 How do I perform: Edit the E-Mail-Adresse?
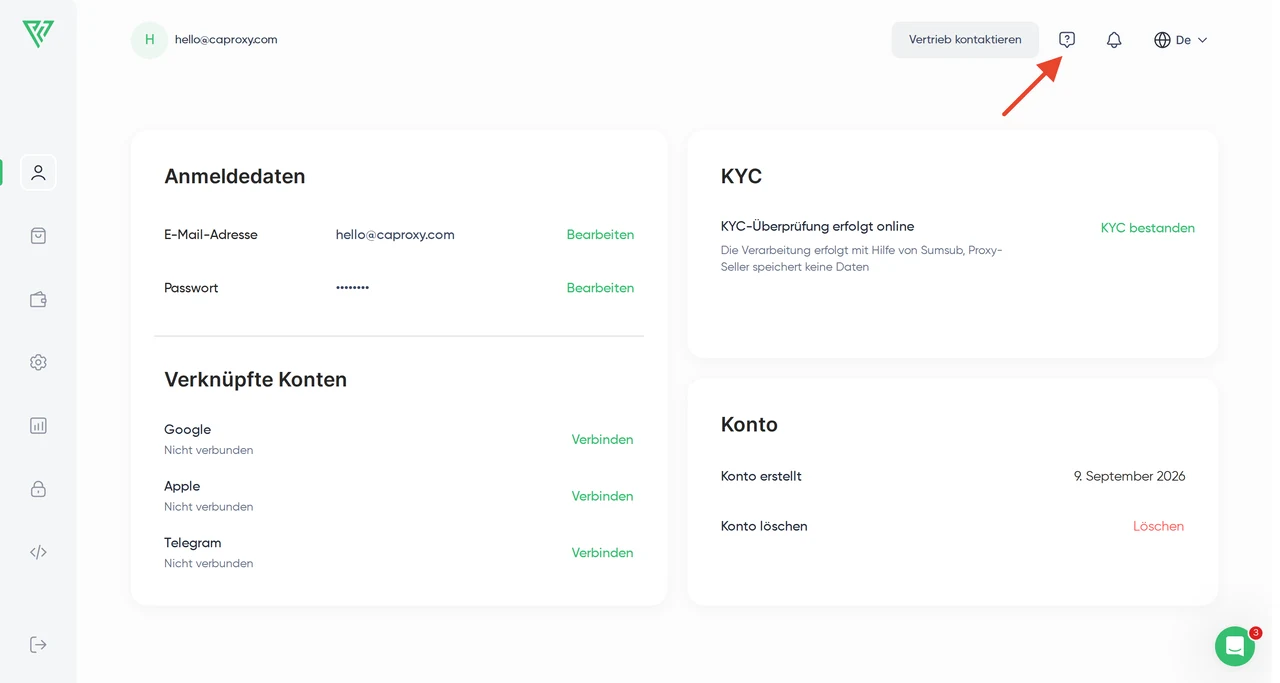600,235
